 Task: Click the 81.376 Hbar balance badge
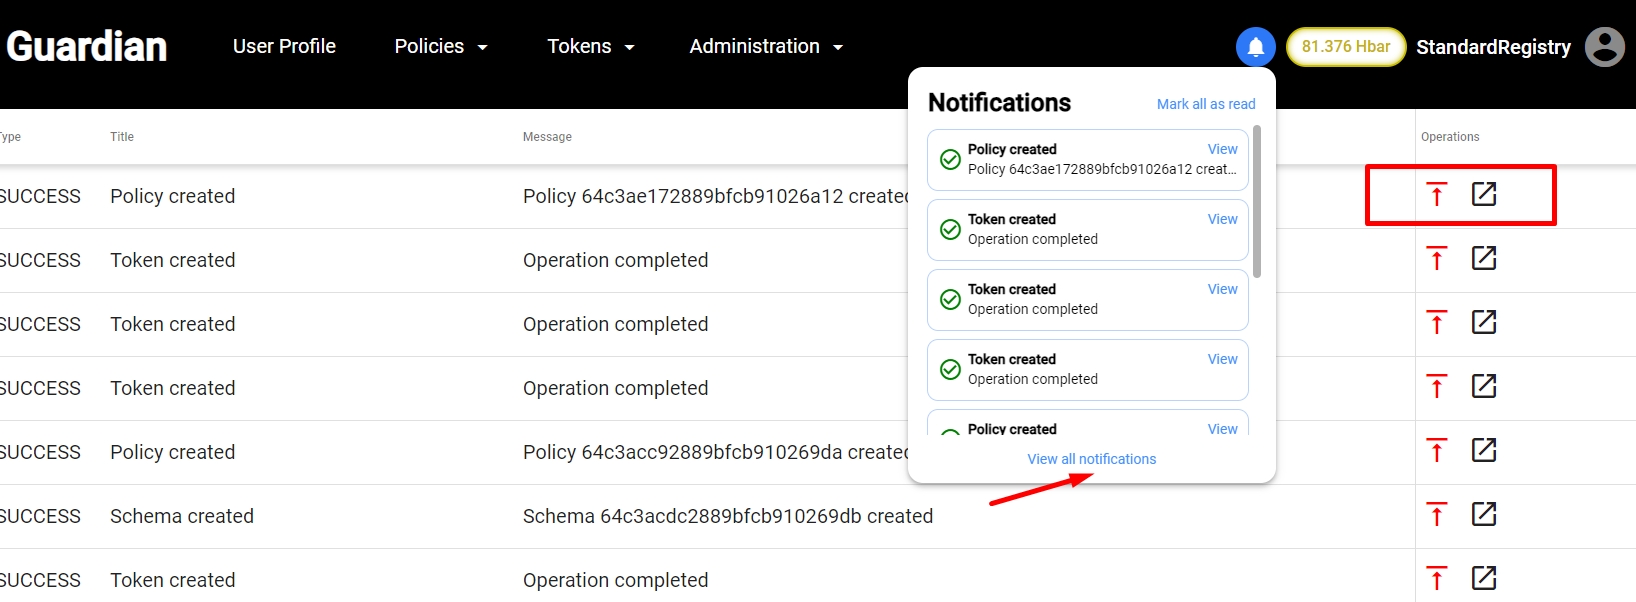coord(1345,47)
